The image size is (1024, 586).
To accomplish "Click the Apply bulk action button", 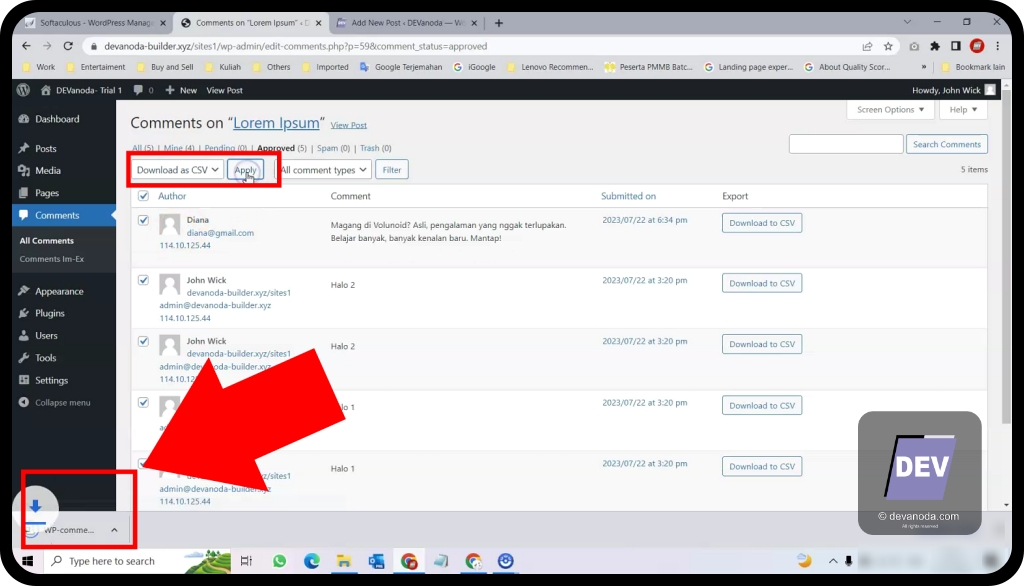I will click(x=246, y=170).
